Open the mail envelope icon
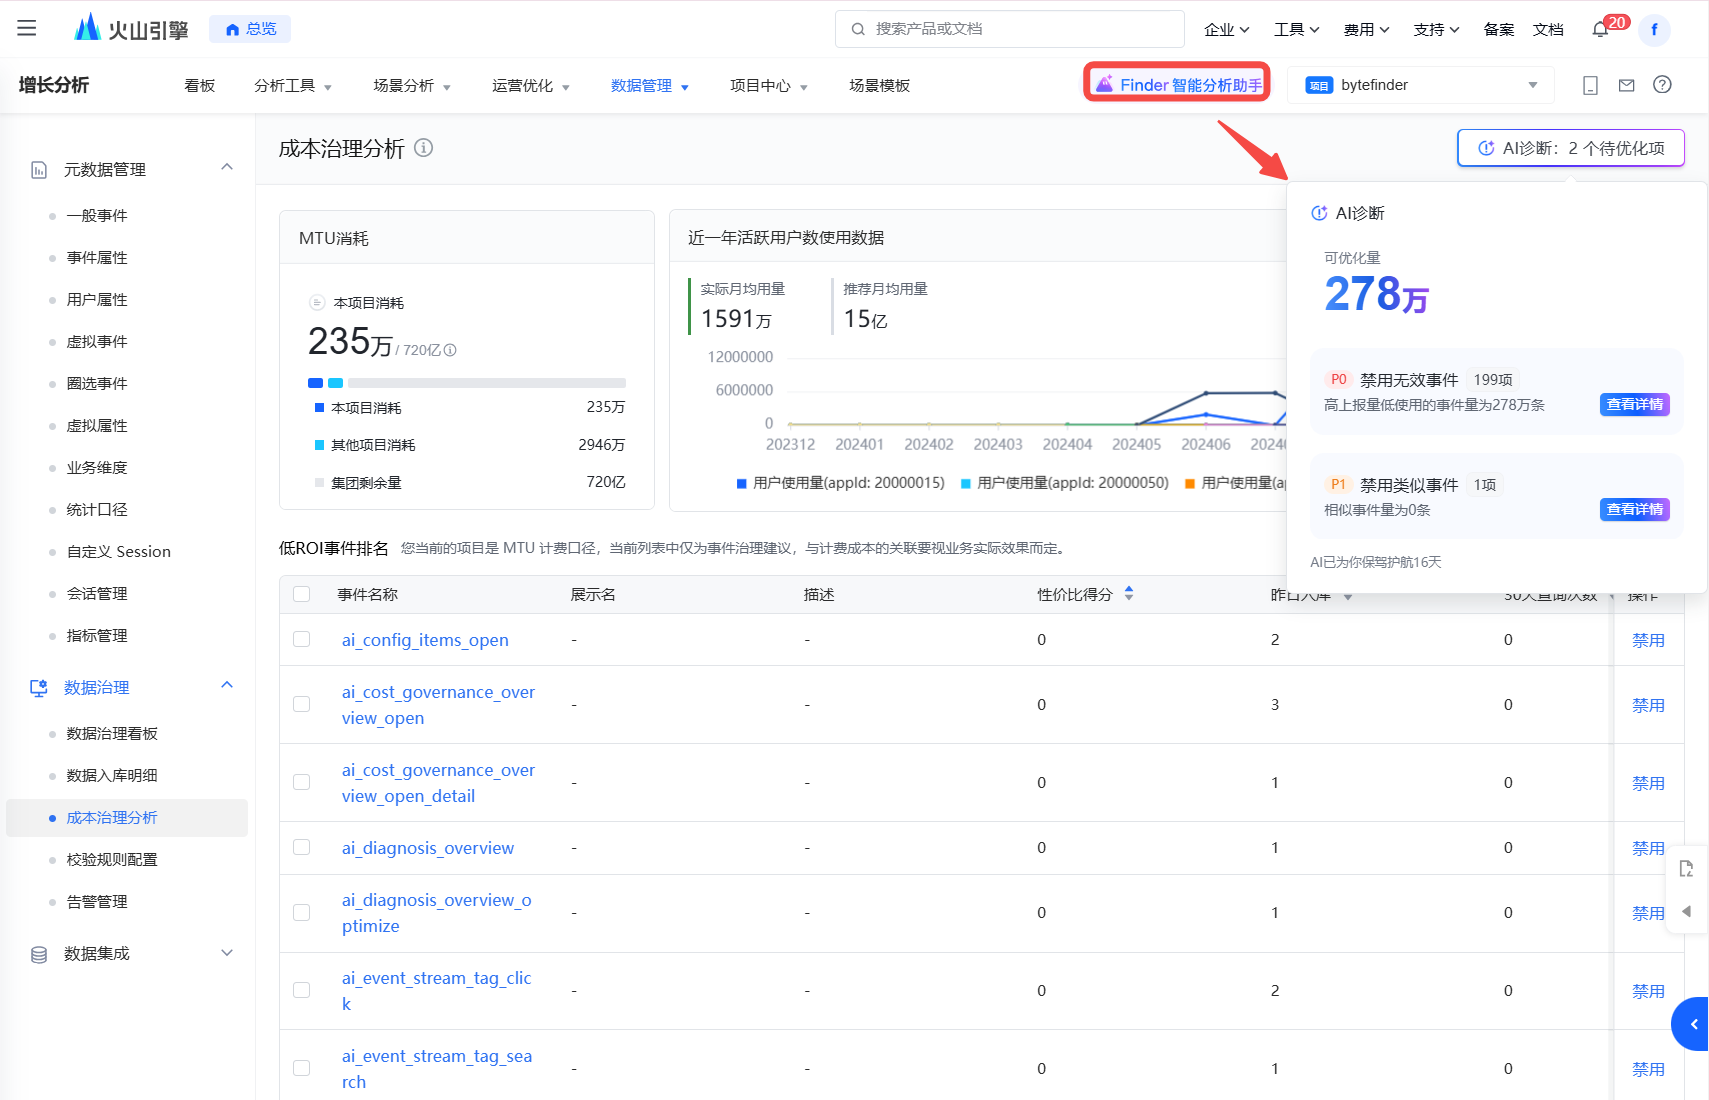Viewport: 1709px width, 1100px height. pyautogui.click(x=1626, y=86)
